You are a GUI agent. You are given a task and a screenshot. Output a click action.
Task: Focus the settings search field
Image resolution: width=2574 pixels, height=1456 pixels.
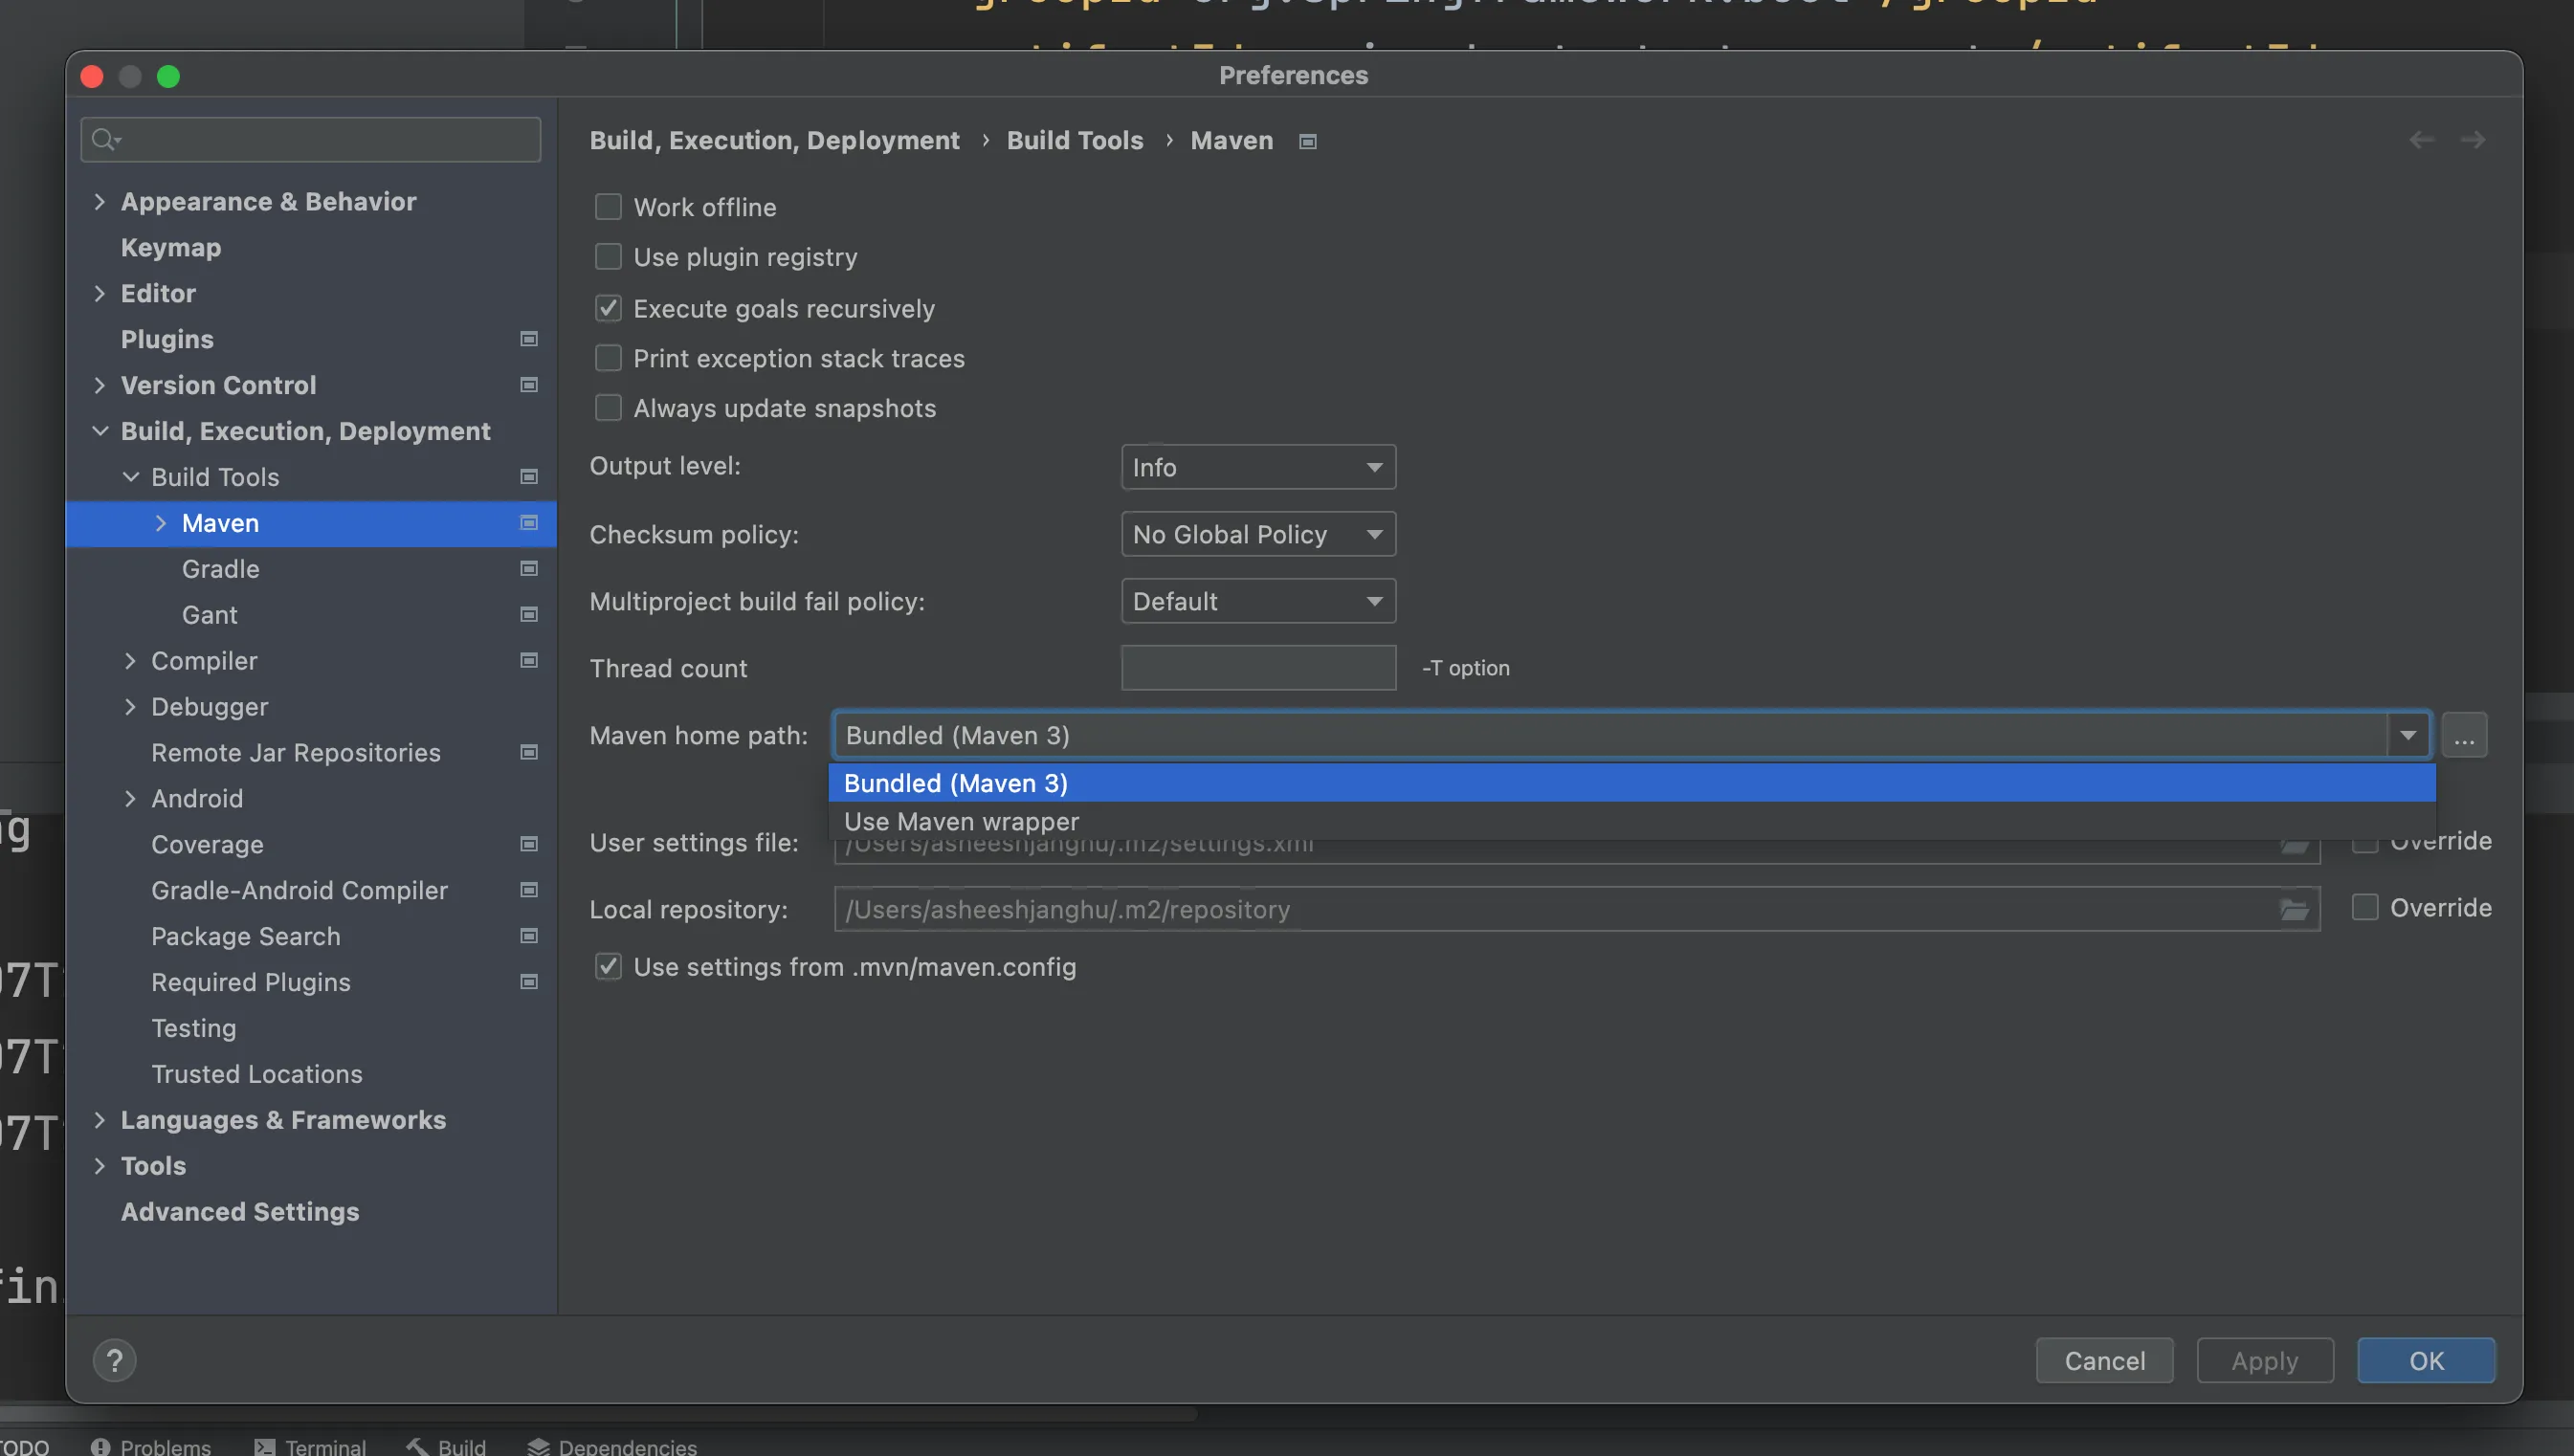coord(311,140)
